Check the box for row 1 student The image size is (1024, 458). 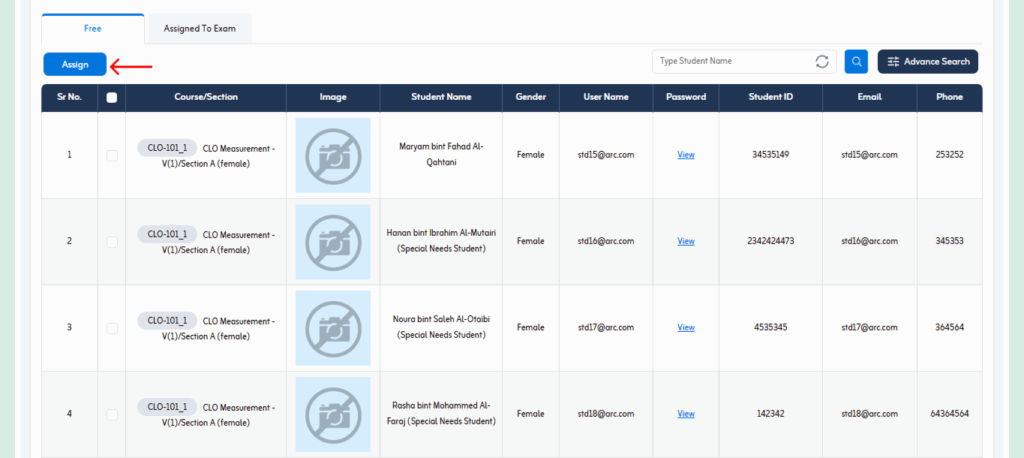(x=112, y=155)
